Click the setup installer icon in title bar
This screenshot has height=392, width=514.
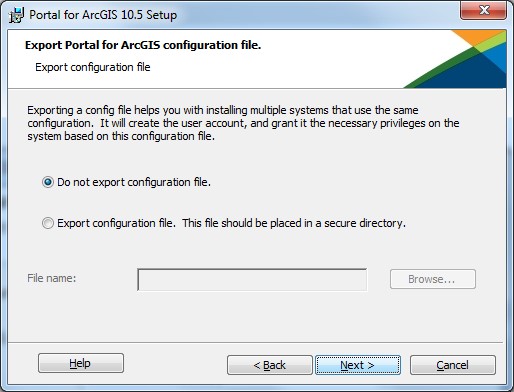point(16,15)
